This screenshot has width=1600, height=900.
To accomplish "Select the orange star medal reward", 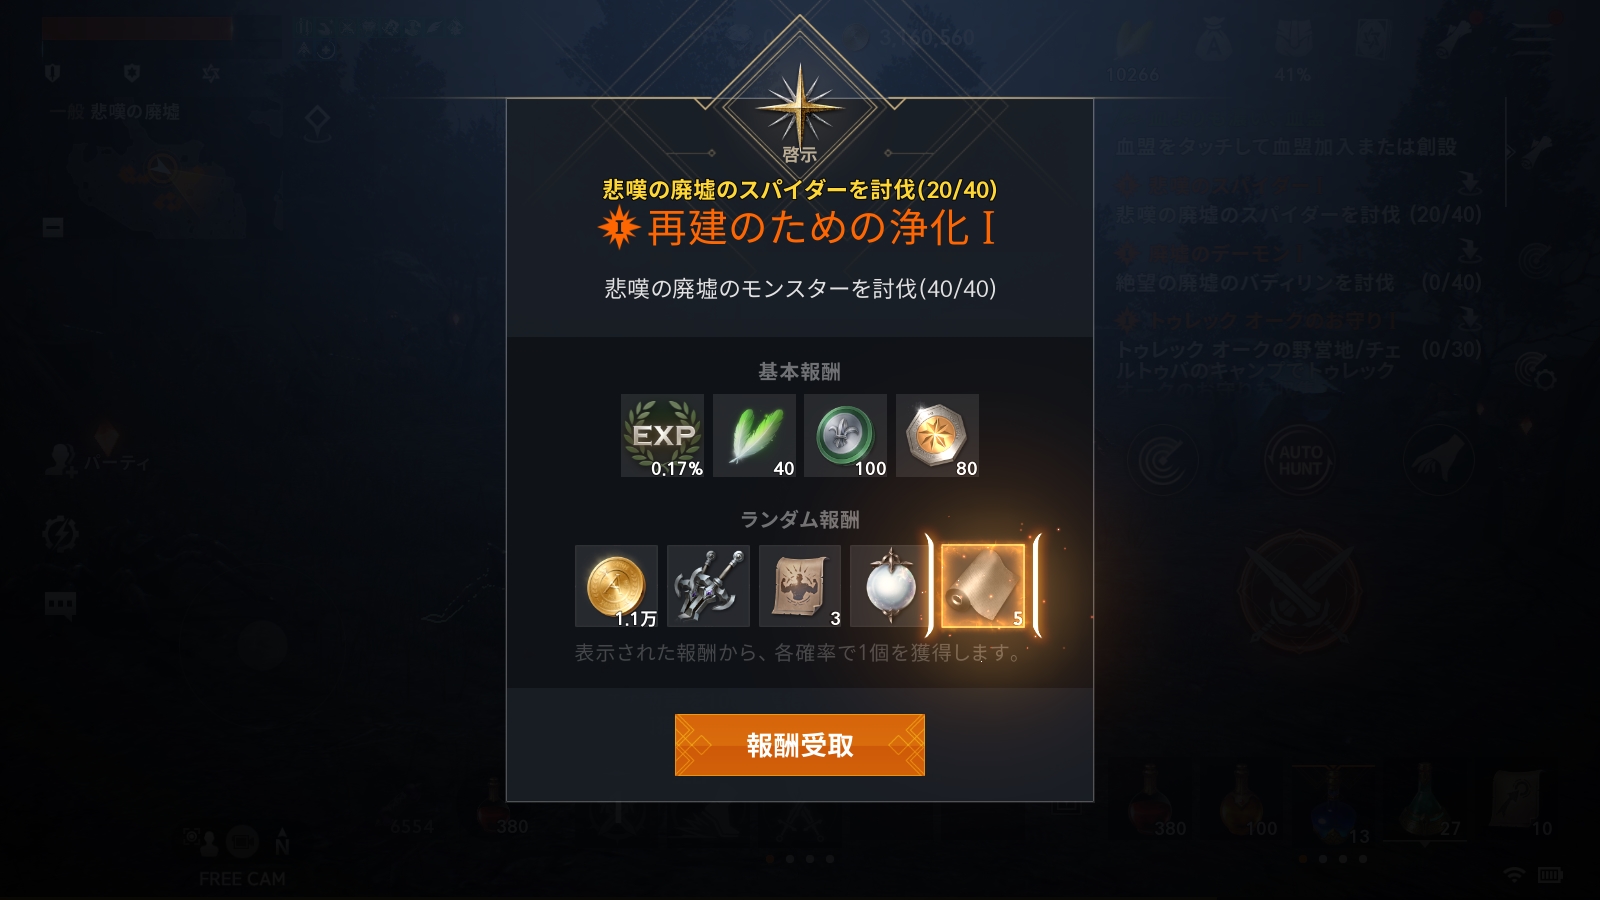I will click(x=937, y=435).
